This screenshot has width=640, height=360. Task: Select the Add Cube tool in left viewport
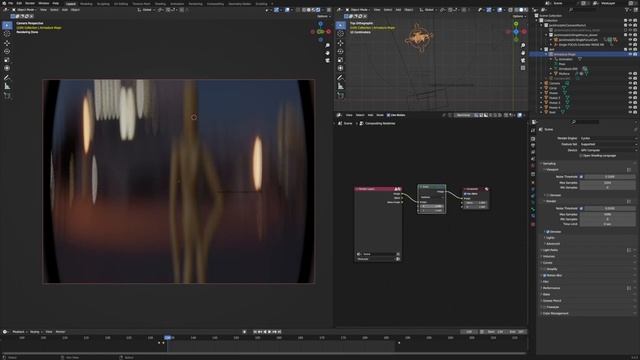[7, 96]
